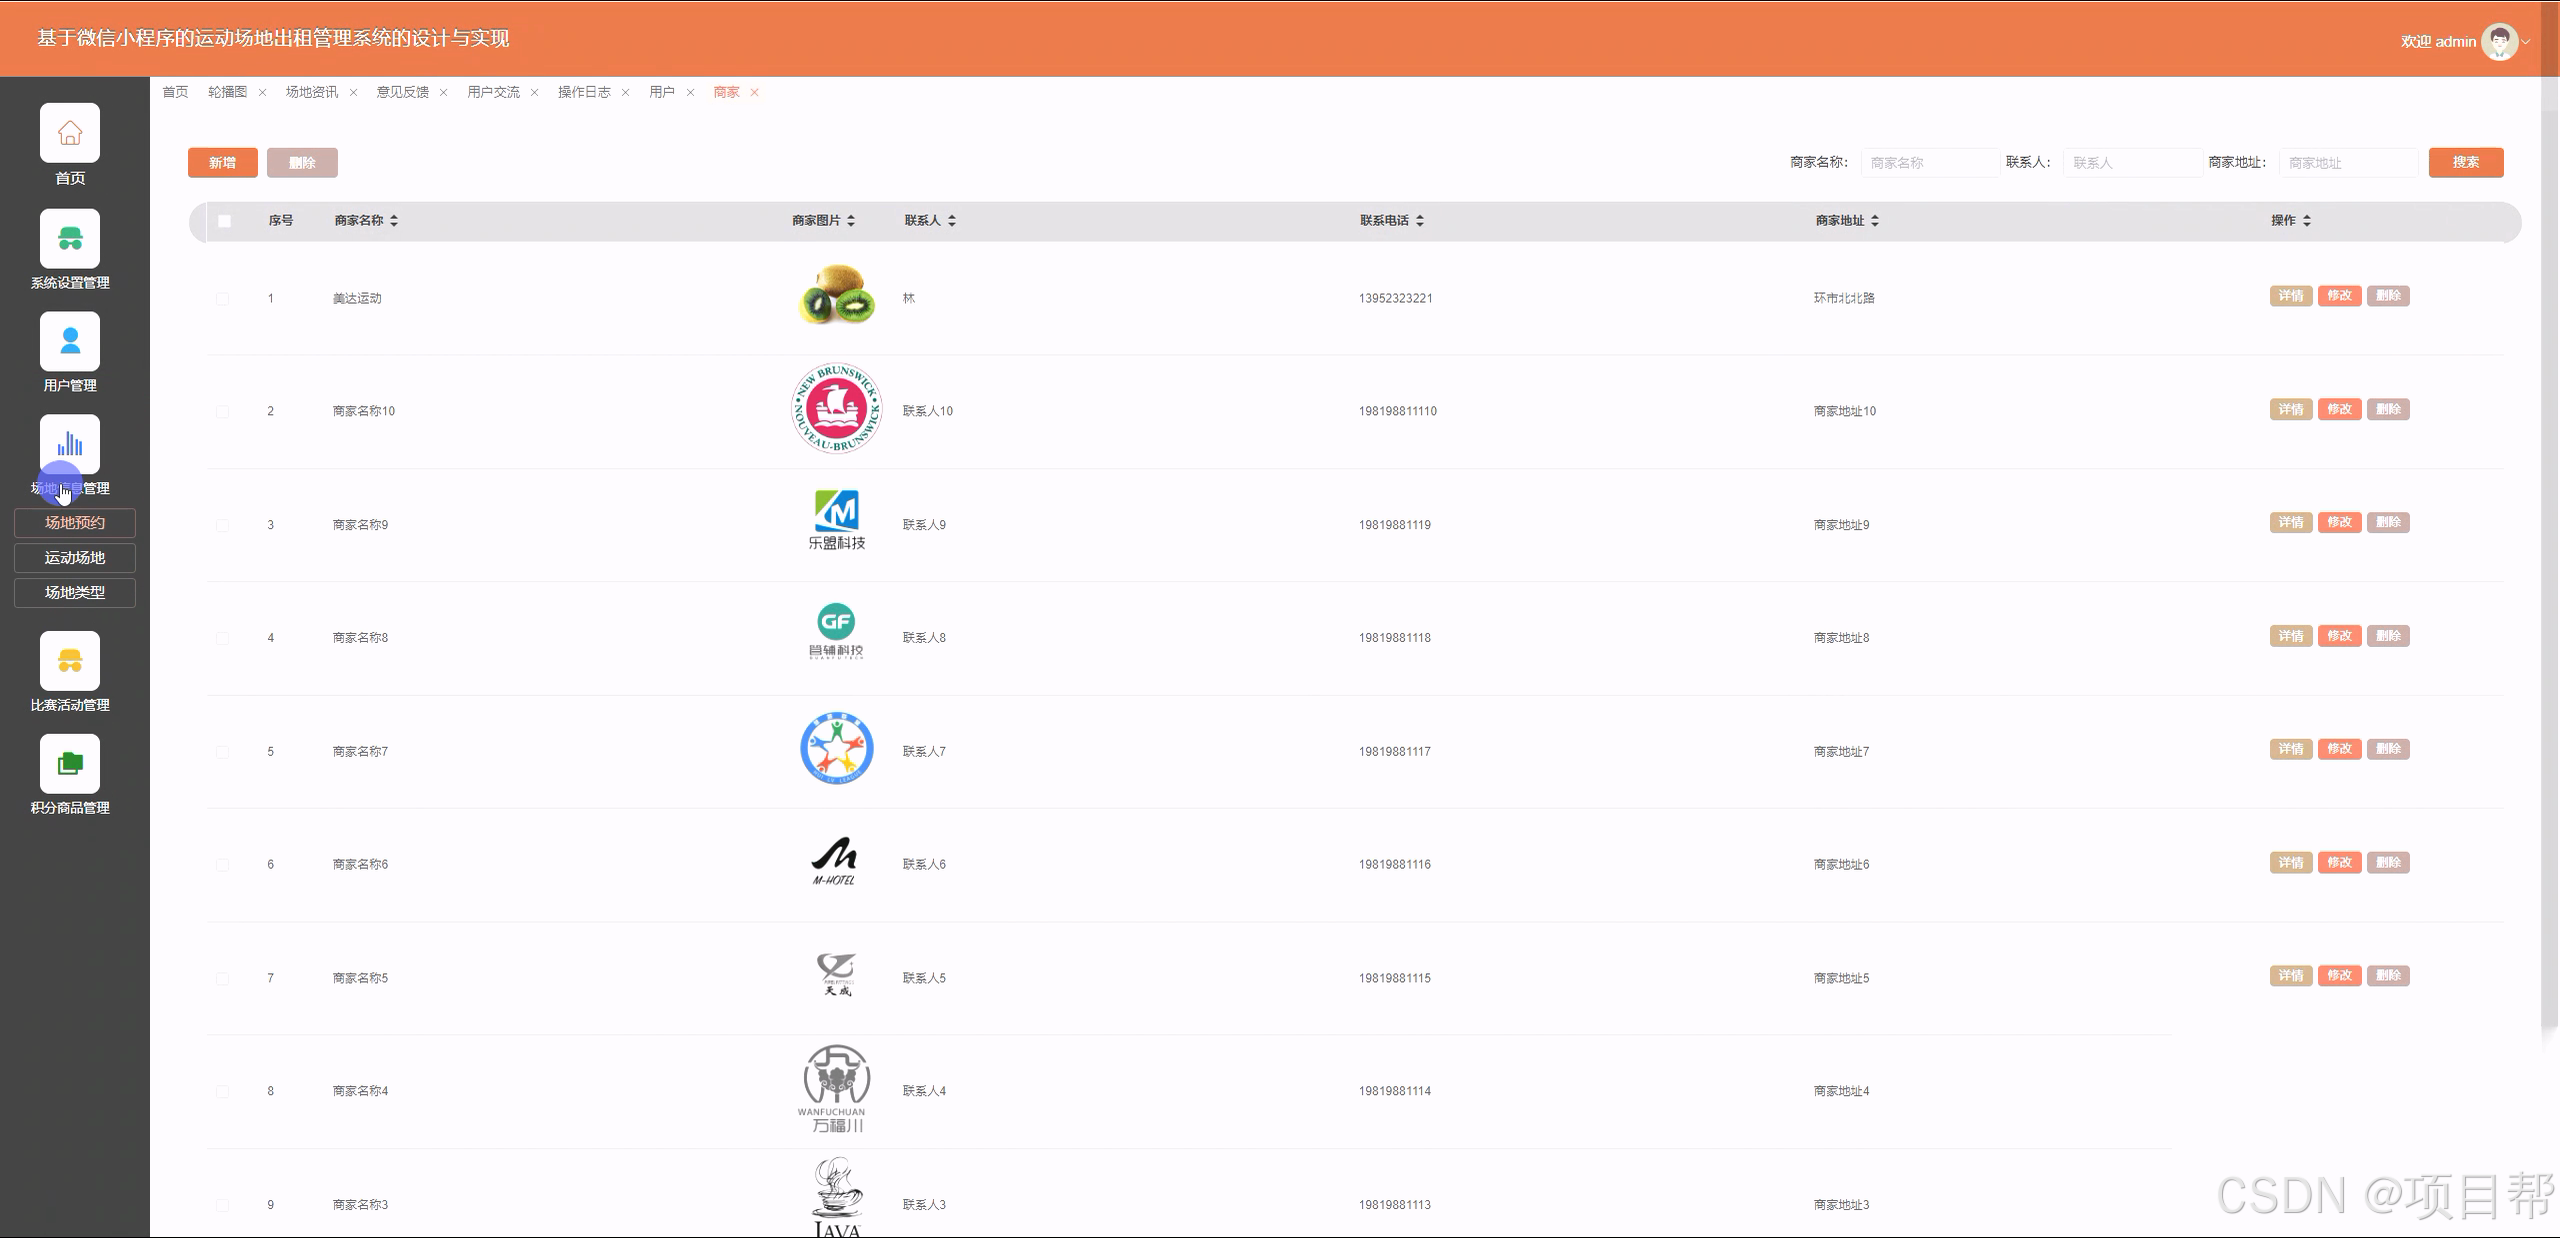Sort by 联系电话 column arrows
2560x1238 pixels.
(x=1420, y=221)
